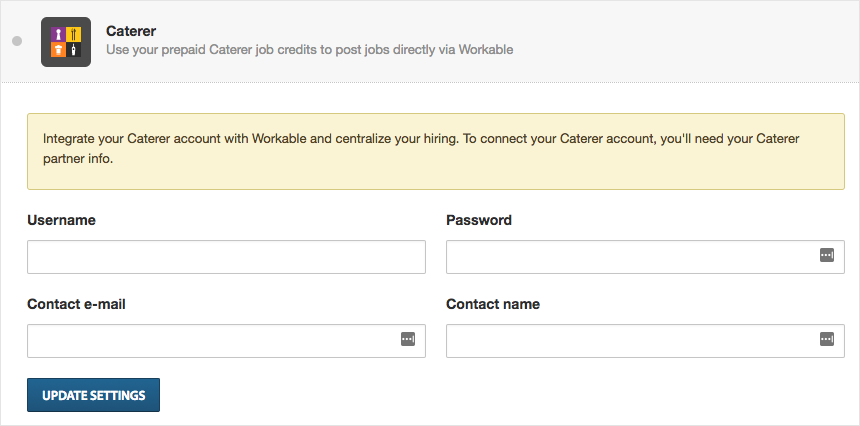Click the Contact e-mail label
Image resolution: width=860 pixels, height=426 pixels.
(x=76, y=304)
